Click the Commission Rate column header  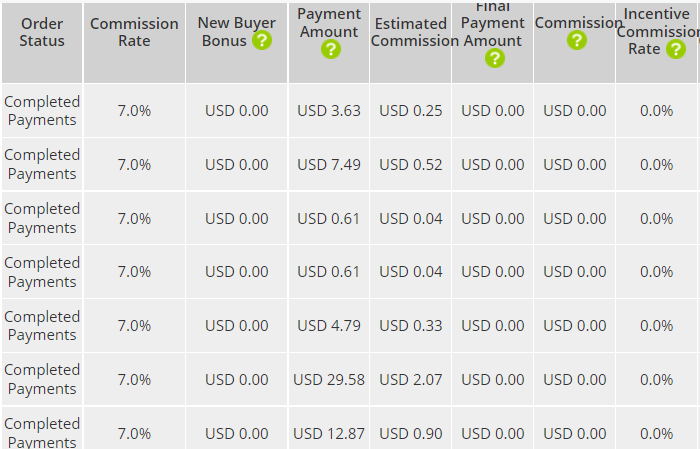click(x=134, y=32)
